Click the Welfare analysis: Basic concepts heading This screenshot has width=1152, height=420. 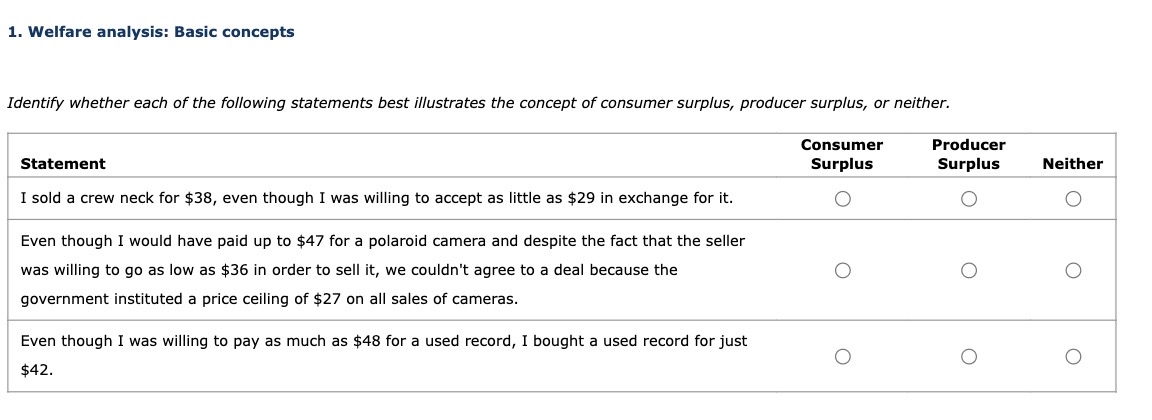(151, 32)
